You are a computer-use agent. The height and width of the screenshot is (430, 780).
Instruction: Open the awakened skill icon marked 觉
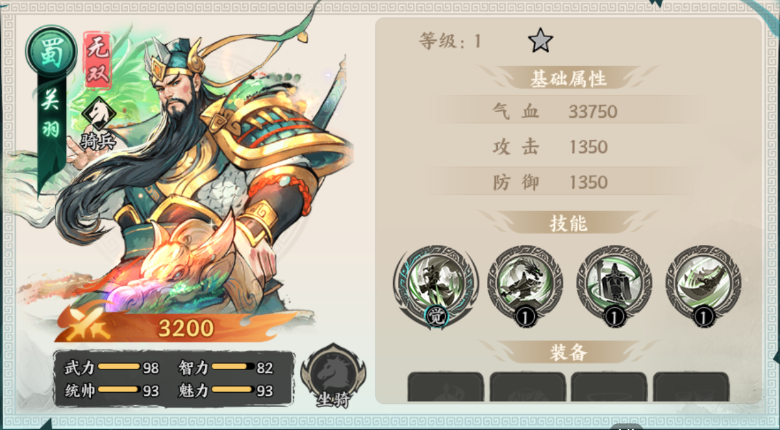pos(436,286)
